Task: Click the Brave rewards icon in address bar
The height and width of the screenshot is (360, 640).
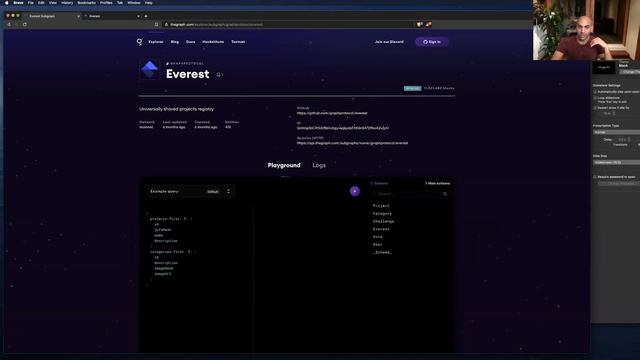Action: [428, 24]
